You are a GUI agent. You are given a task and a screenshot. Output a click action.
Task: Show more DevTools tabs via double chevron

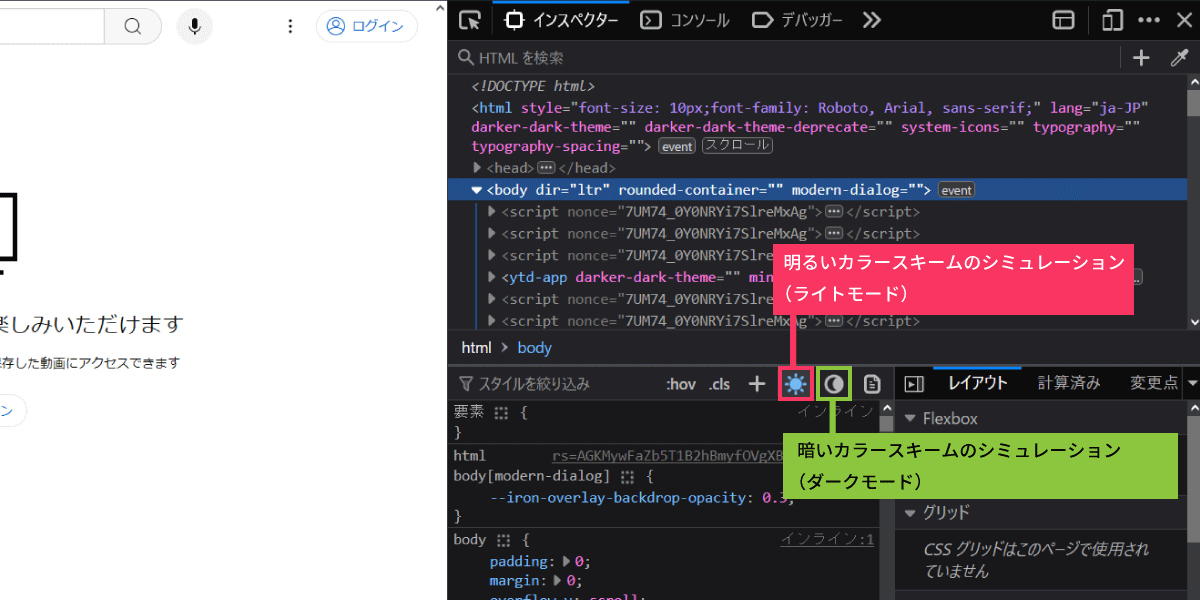point(871,20)
